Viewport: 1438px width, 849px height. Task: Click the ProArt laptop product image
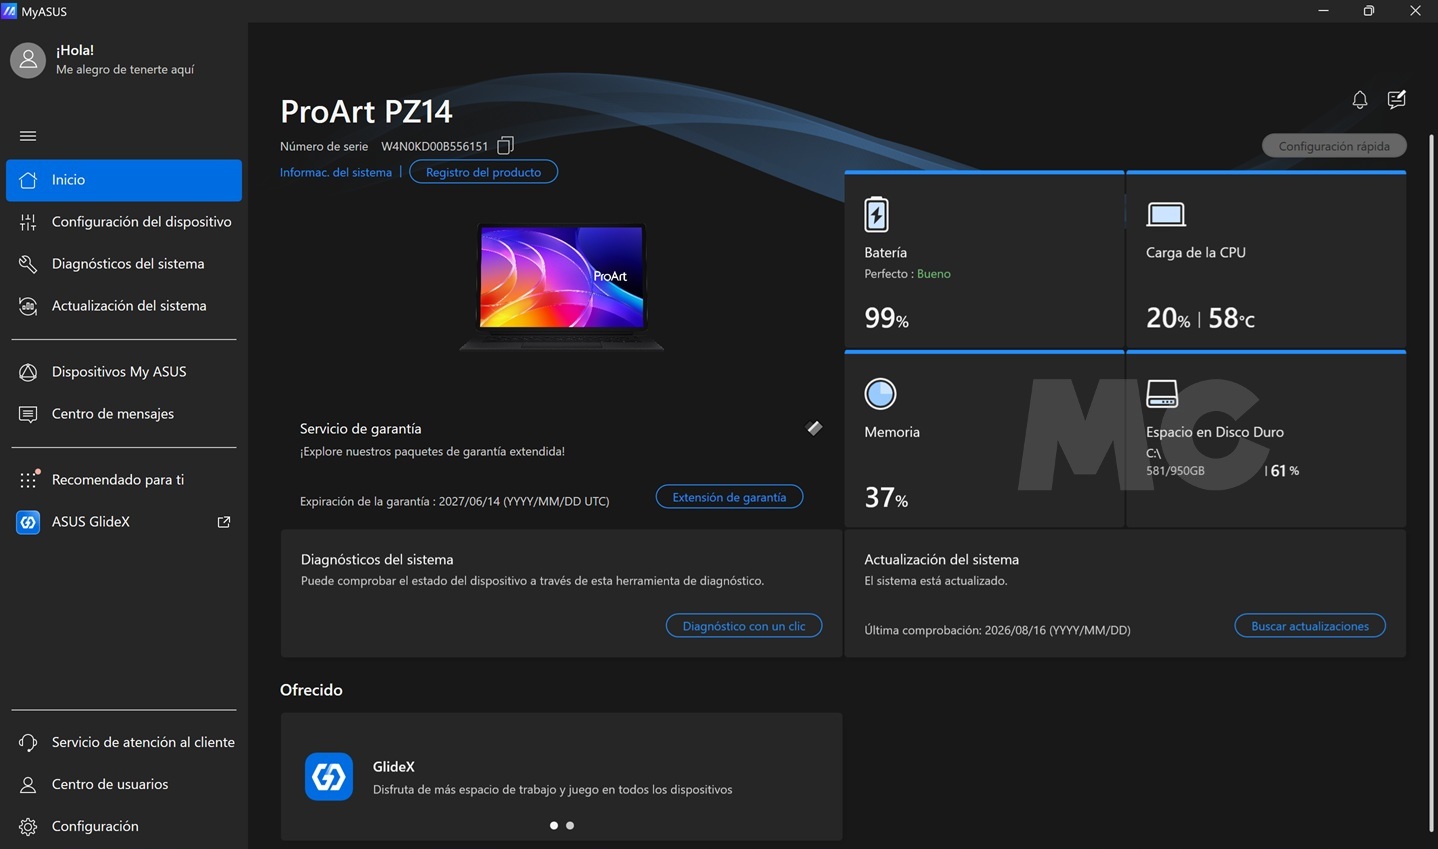click(x=562, y=287)
